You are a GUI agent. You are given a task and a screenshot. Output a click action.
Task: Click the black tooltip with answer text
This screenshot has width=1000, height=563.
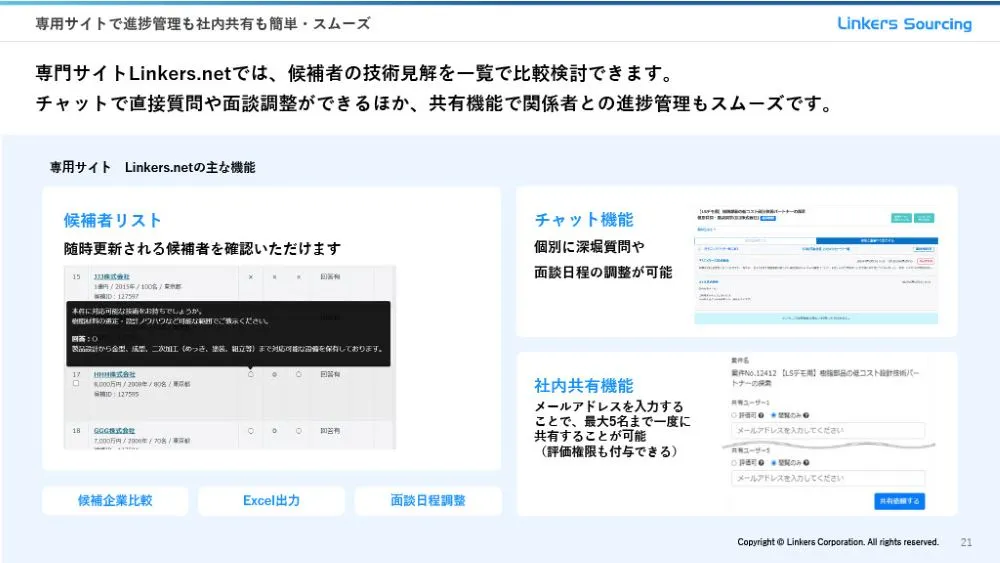(x=228, y=333)
